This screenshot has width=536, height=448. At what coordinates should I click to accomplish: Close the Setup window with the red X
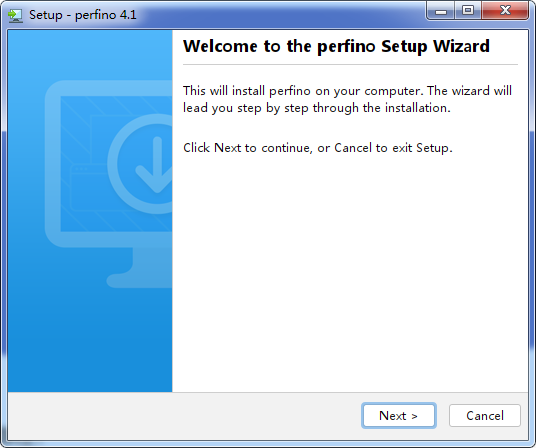click(505, 11)
